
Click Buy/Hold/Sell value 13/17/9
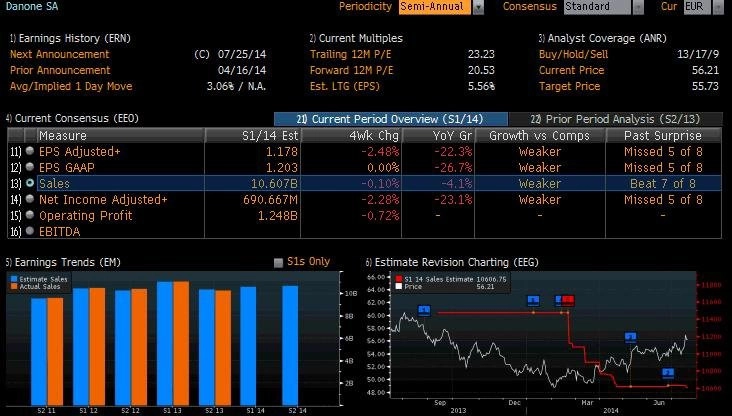click(698, 54)
